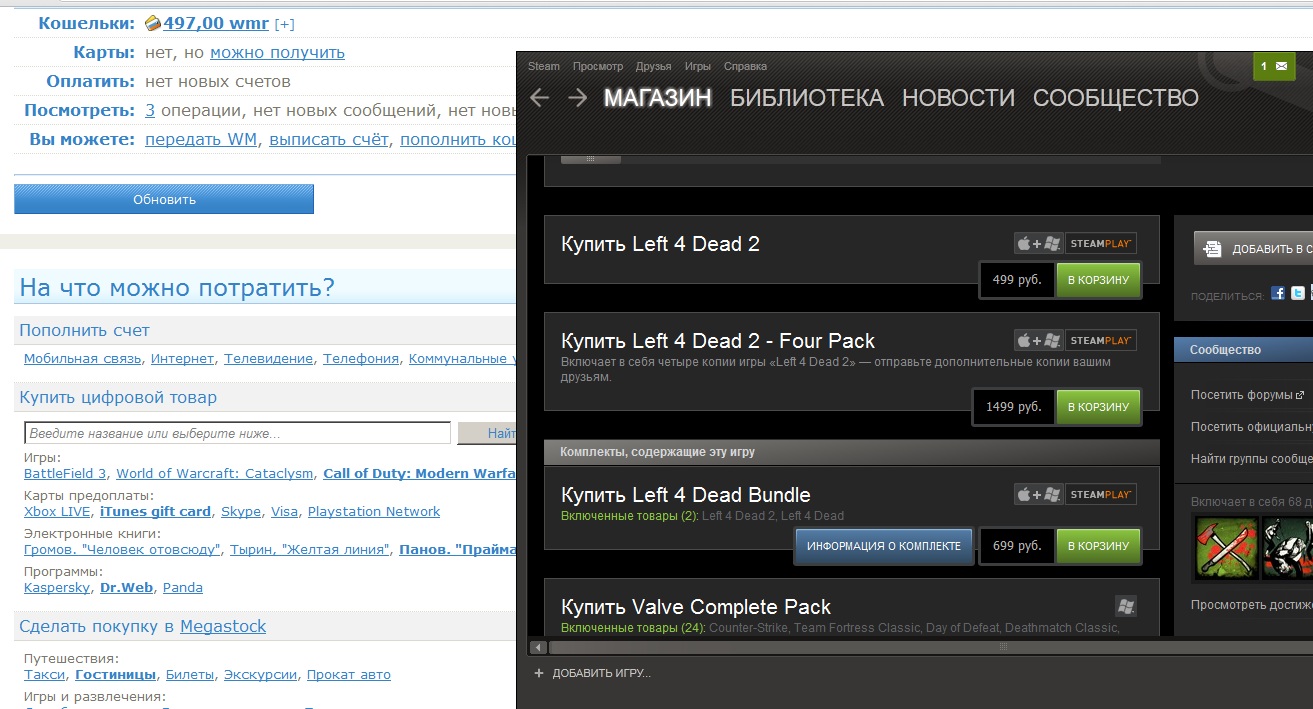Add Left 4 Dead Bundle to cart
Viewport: 1313px width, 709px height.
click(x=1099, y=546)
